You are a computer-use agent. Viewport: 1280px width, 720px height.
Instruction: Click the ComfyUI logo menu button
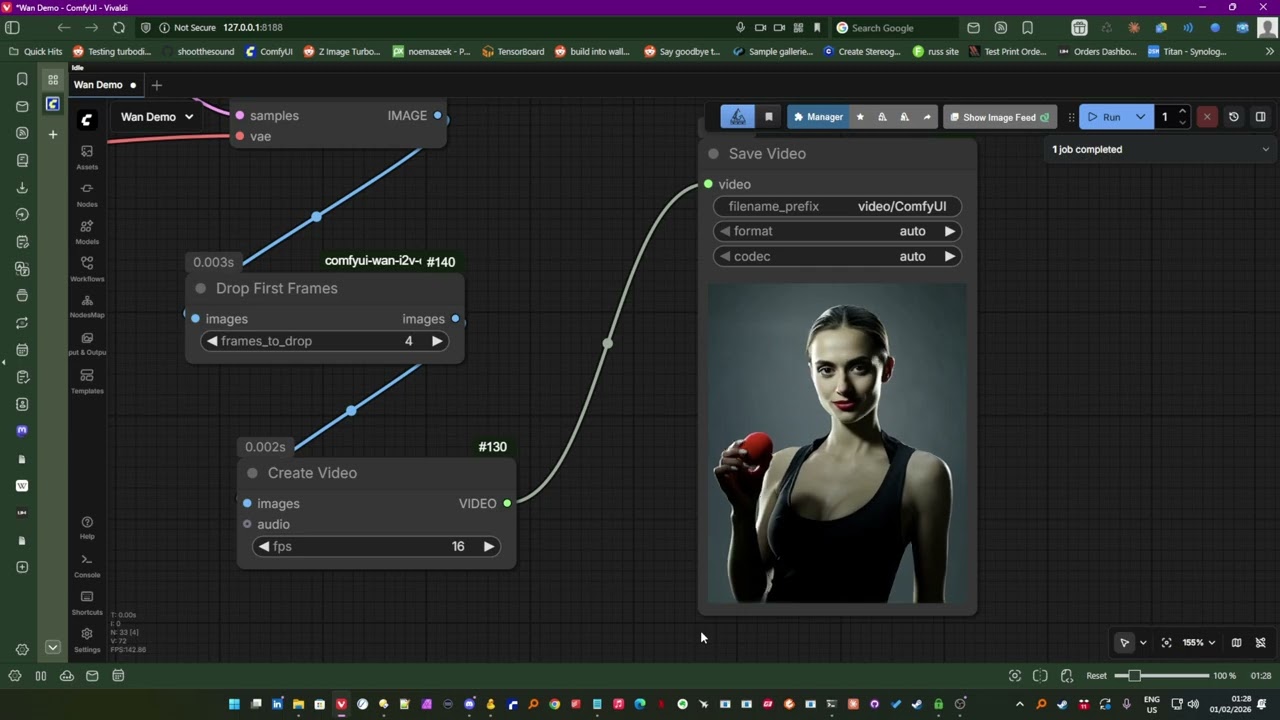coord(87,120)
